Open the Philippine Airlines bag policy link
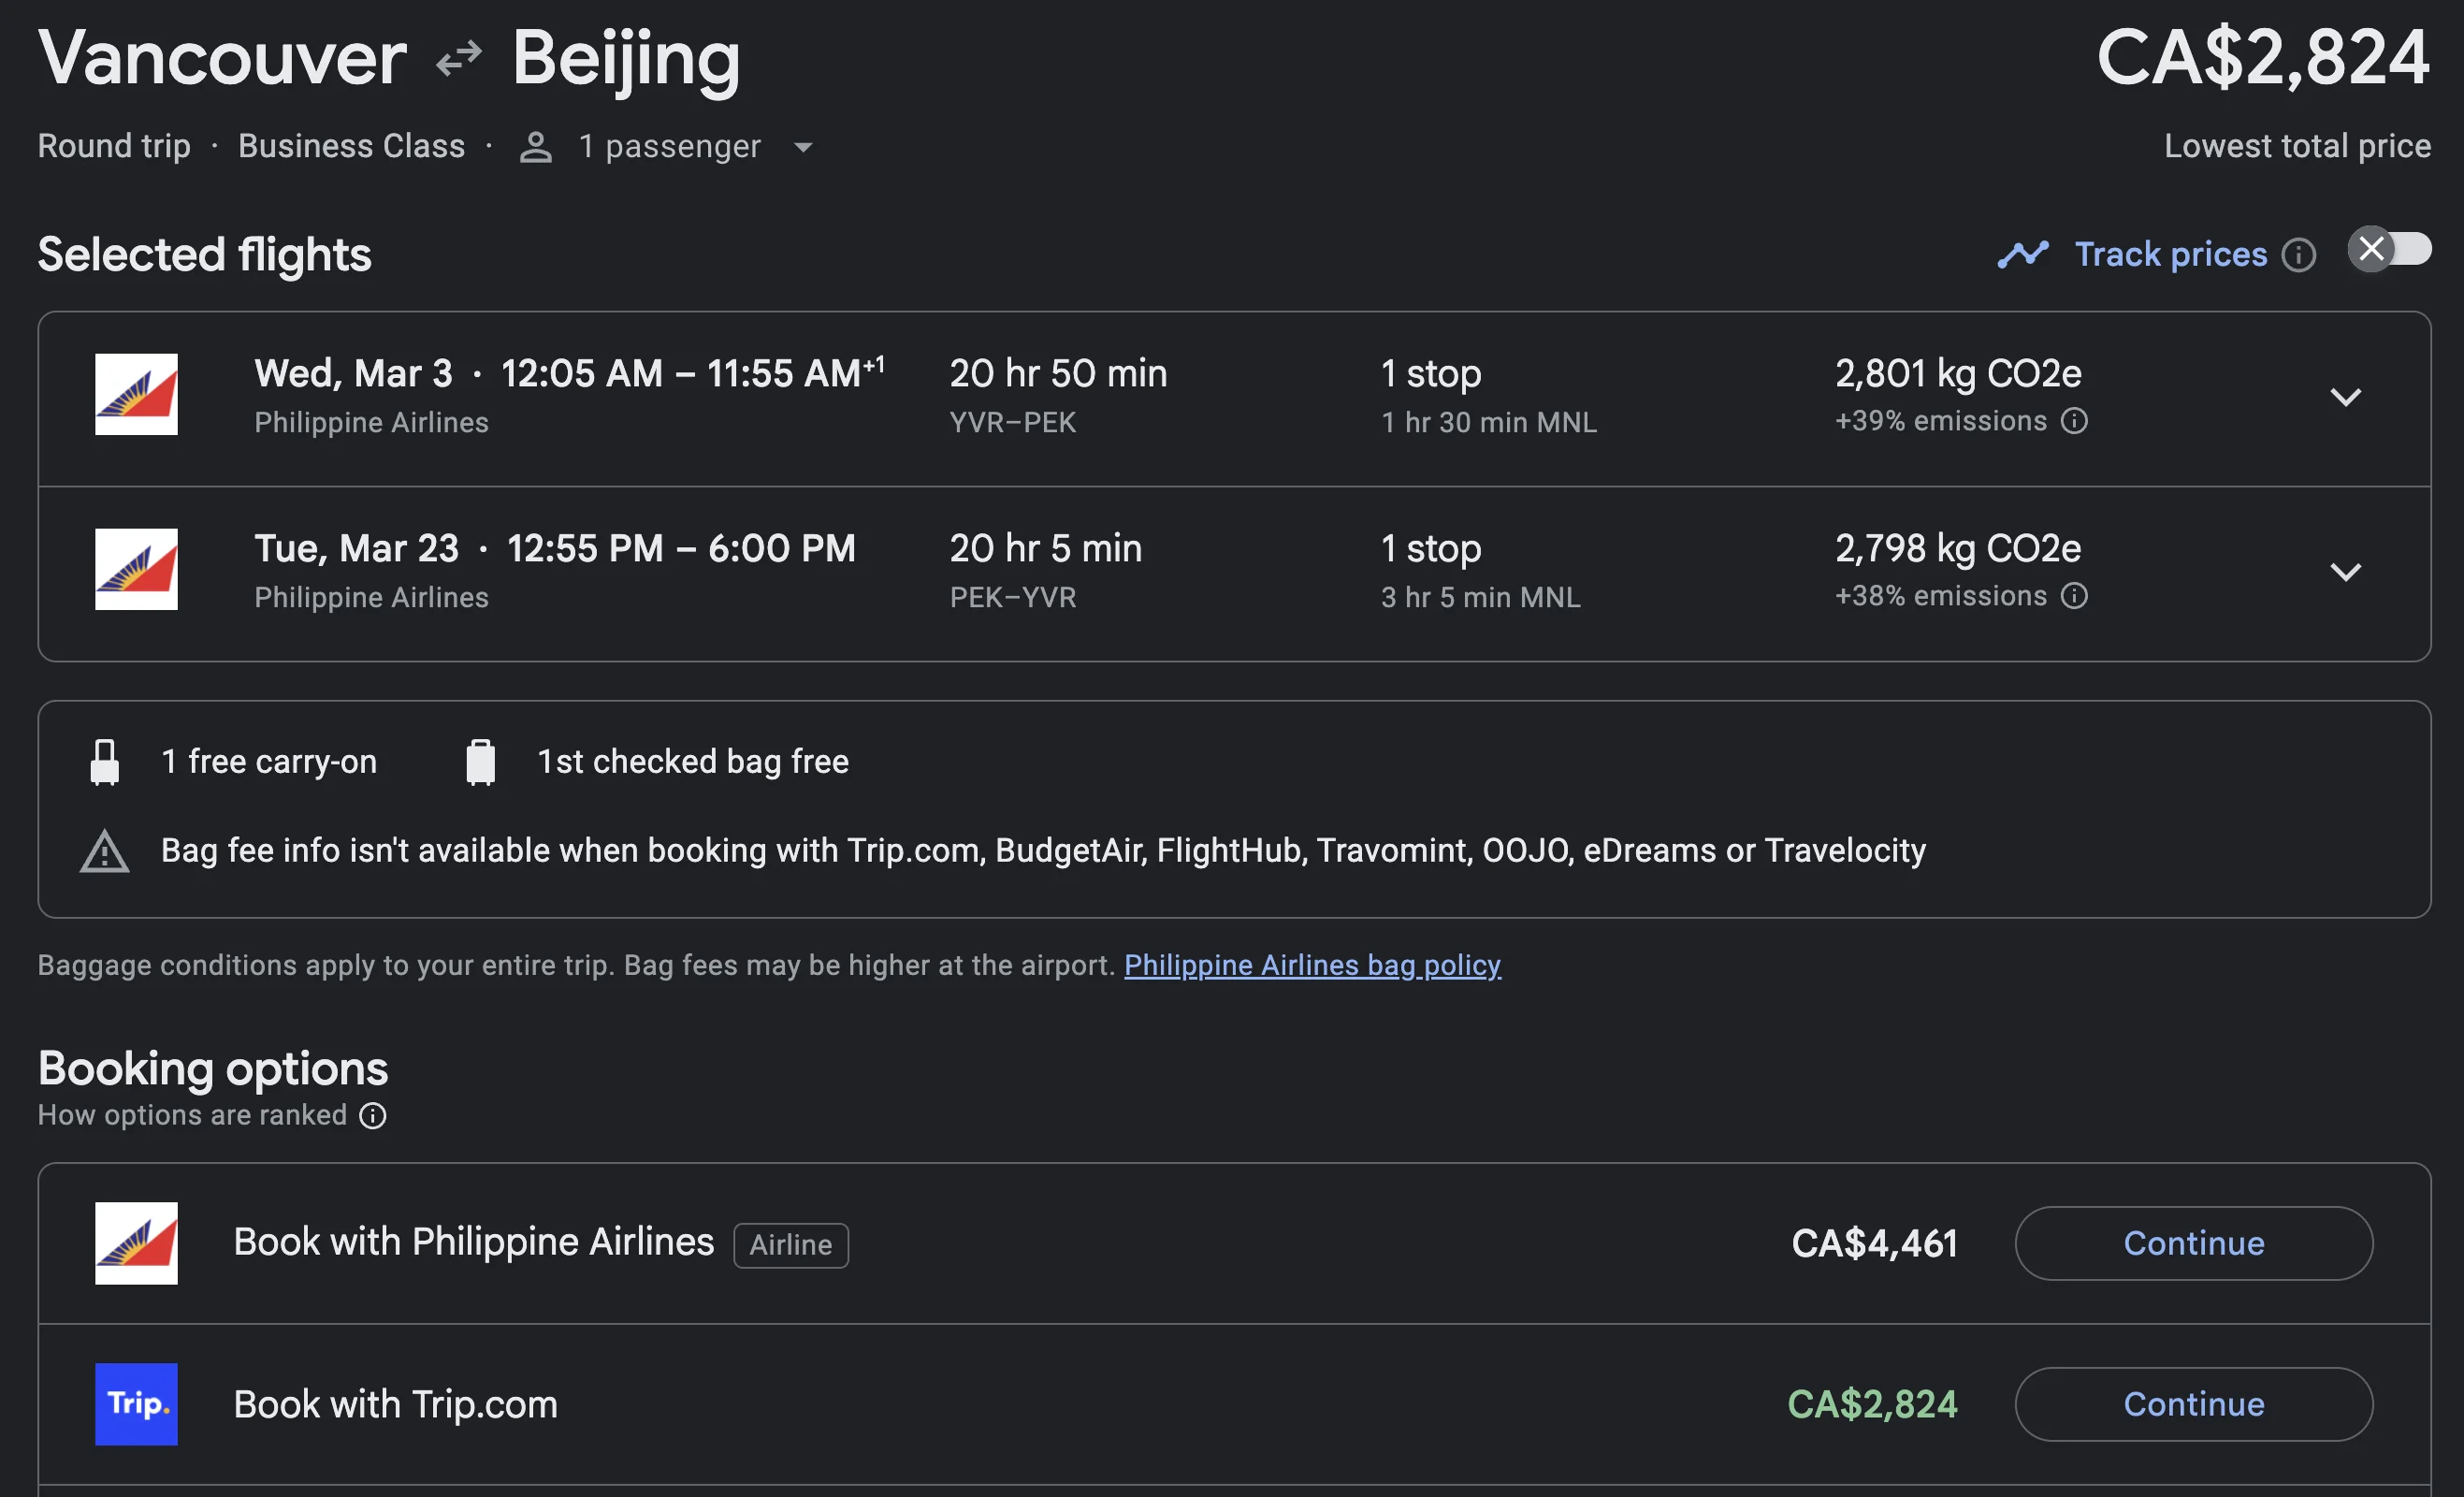This screenshot has height=1497, width=2464. pyautogui.click(x=1312, y=965)
